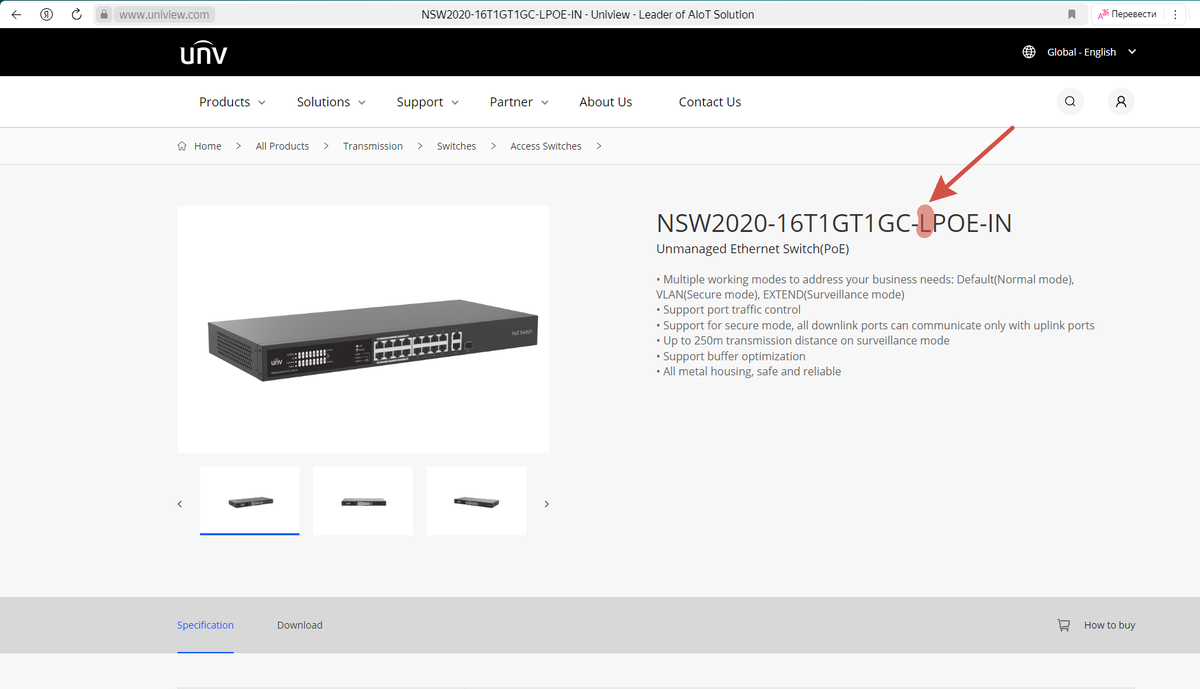Click the Up to 250m transmission distance line

(803, 340)
